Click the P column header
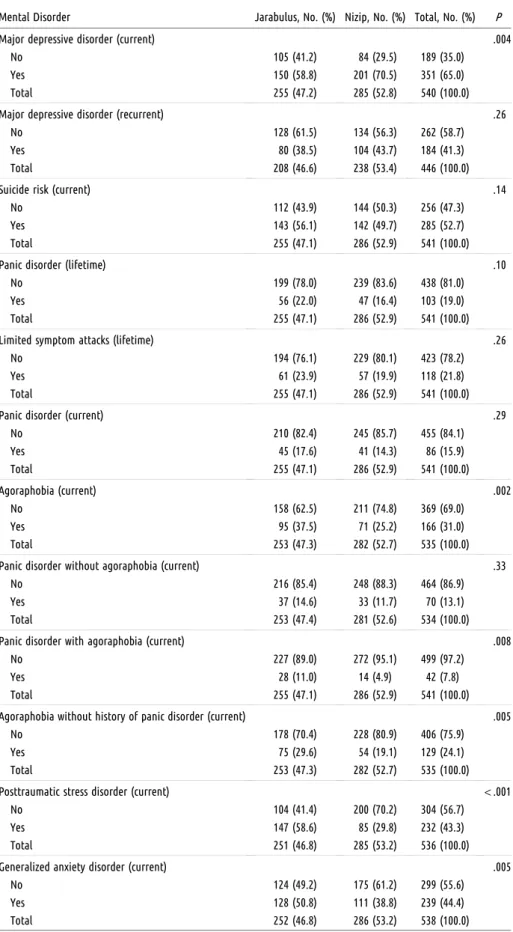The height and width of the screenshot is (932, 513). (498, 18)
